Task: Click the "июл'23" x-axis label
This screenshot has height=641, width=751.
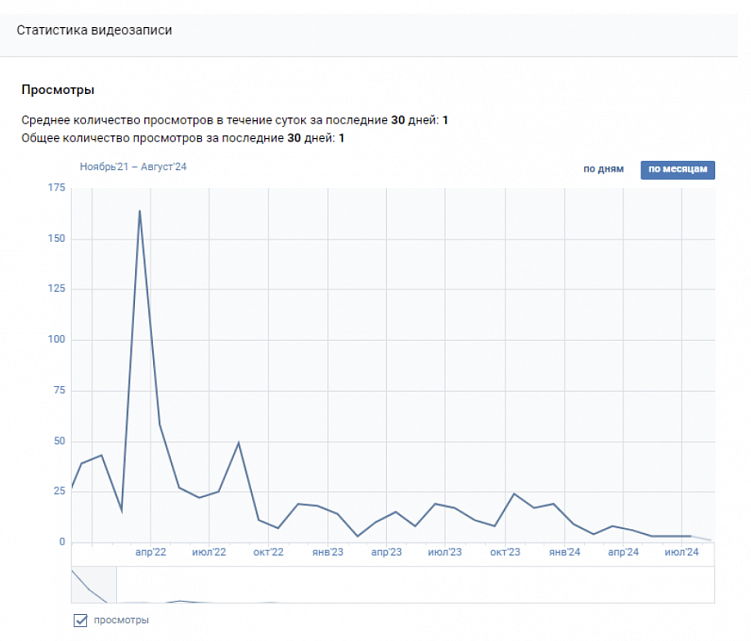Action: click(x=445, y=552)
